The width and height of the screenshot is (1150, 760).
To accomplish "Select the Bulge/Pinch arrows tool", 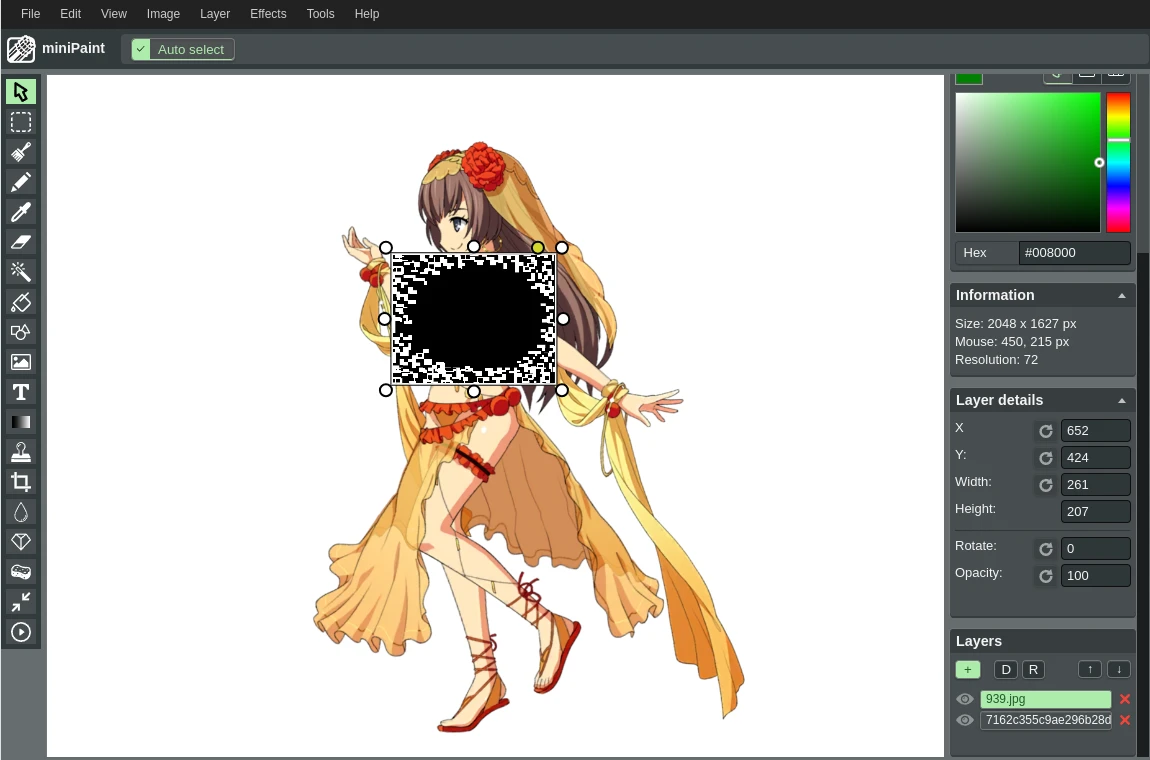I will coord(21,602).
